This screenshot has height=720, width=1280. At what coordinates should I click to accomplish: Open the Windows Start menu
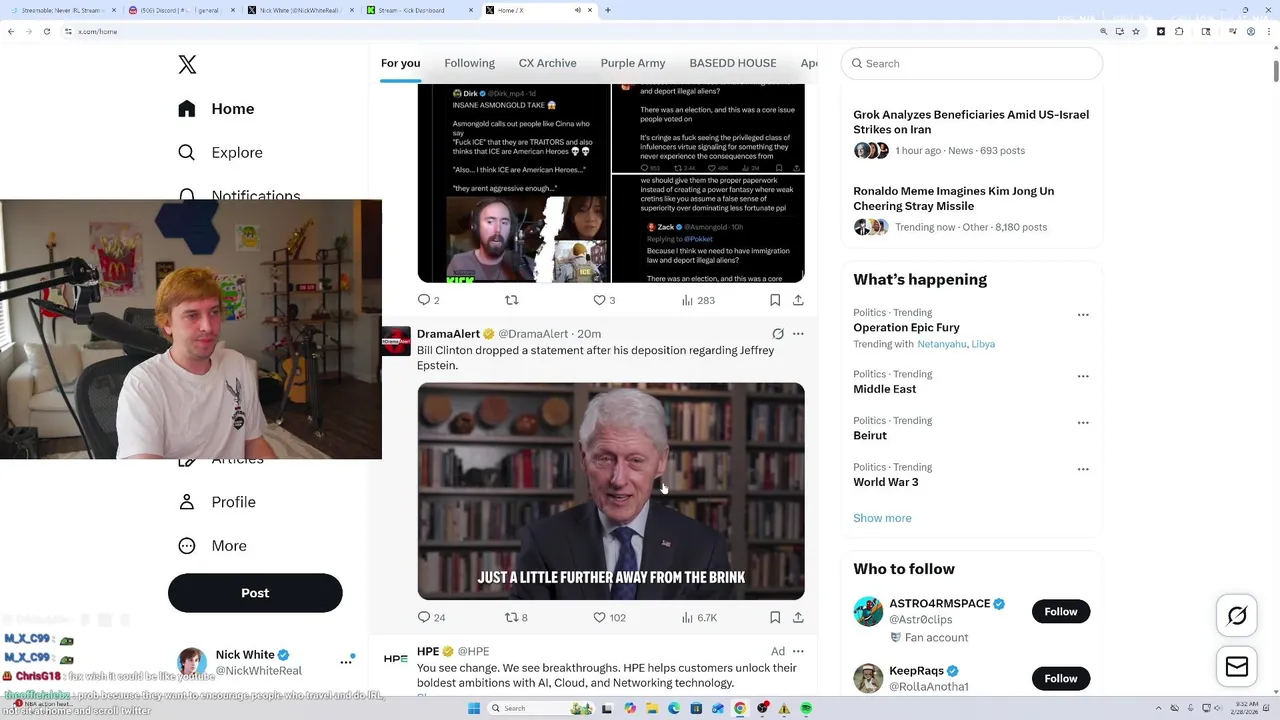pos(473,708)
